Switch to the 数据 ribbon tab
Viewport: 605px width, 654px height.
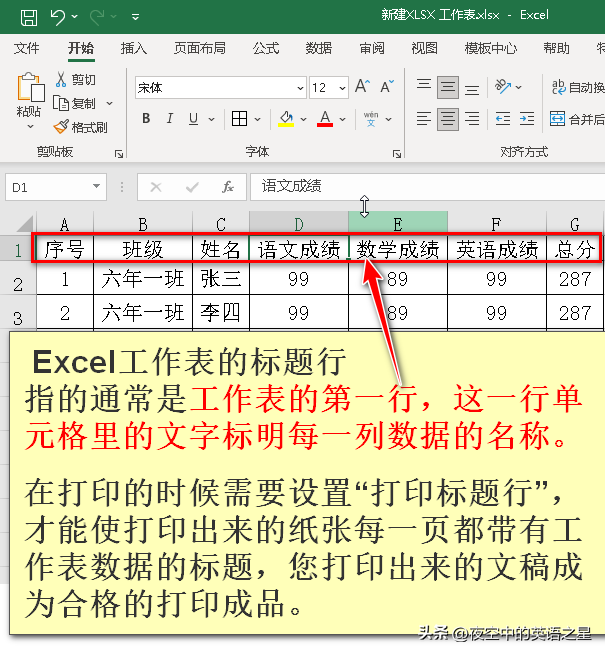319,48
